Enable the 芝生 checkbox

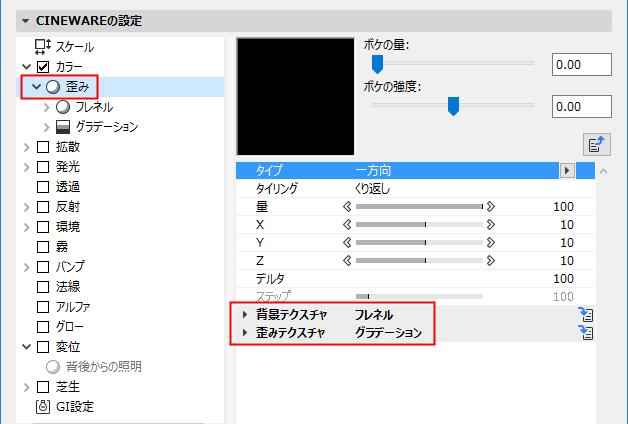click(43, 387)
